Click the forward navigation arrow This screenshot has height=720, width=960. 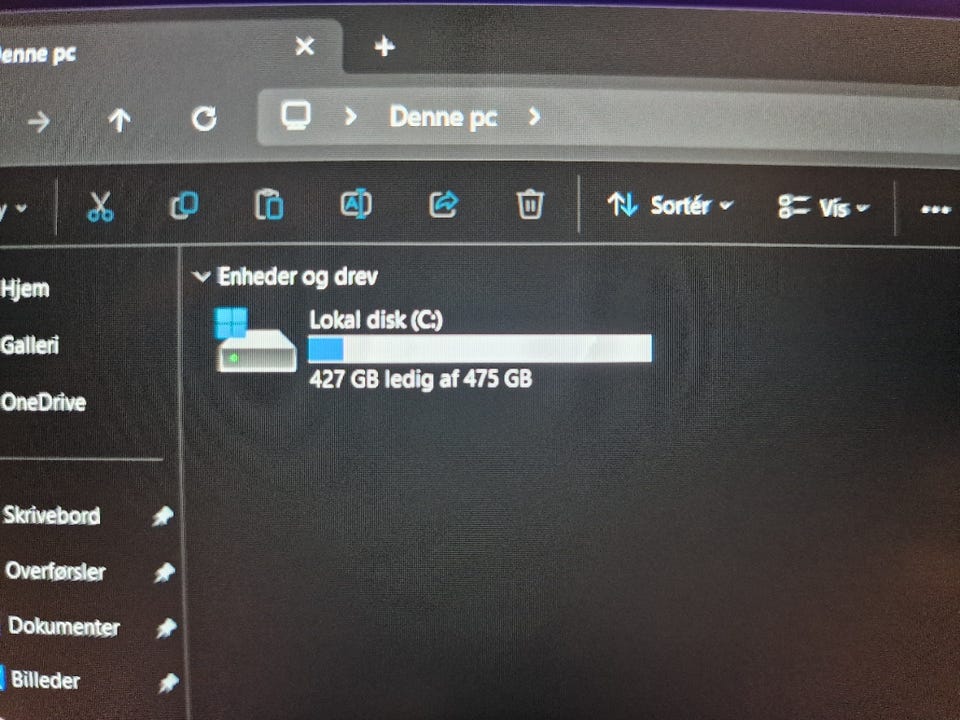click(39, 122)
